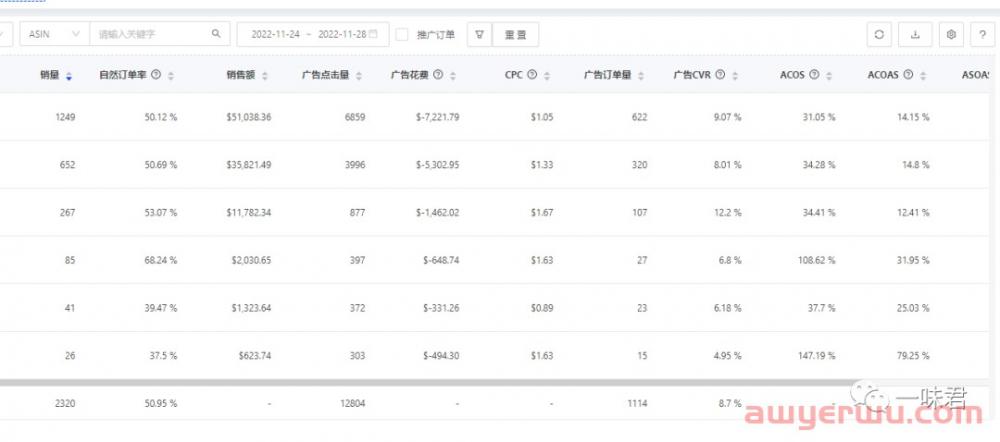Sort by 销售额 column arrows
Screen dimensions: 1000x442
pyautogui.click(x=265, y=76)
